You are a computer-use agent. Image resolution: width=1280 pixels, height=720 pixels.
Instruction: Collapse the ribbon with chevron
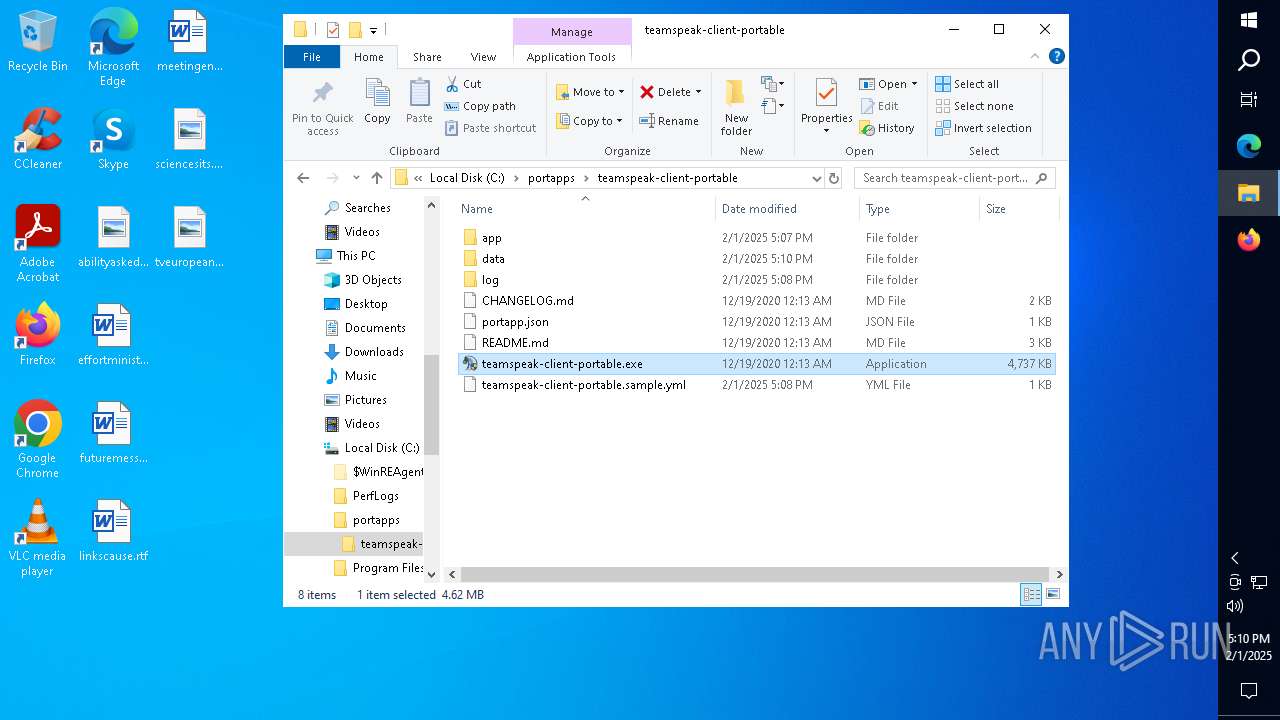coord(1035,57)
